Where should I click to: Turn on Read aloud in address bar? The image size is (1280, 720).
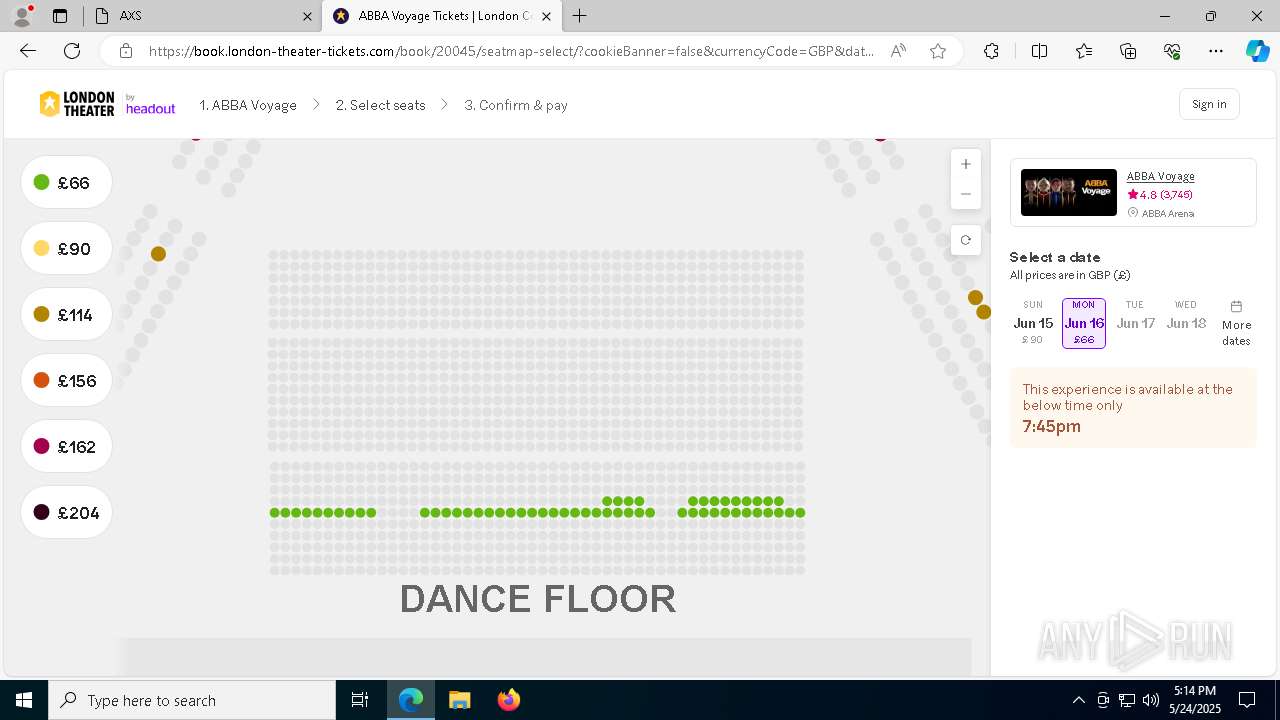898,51
